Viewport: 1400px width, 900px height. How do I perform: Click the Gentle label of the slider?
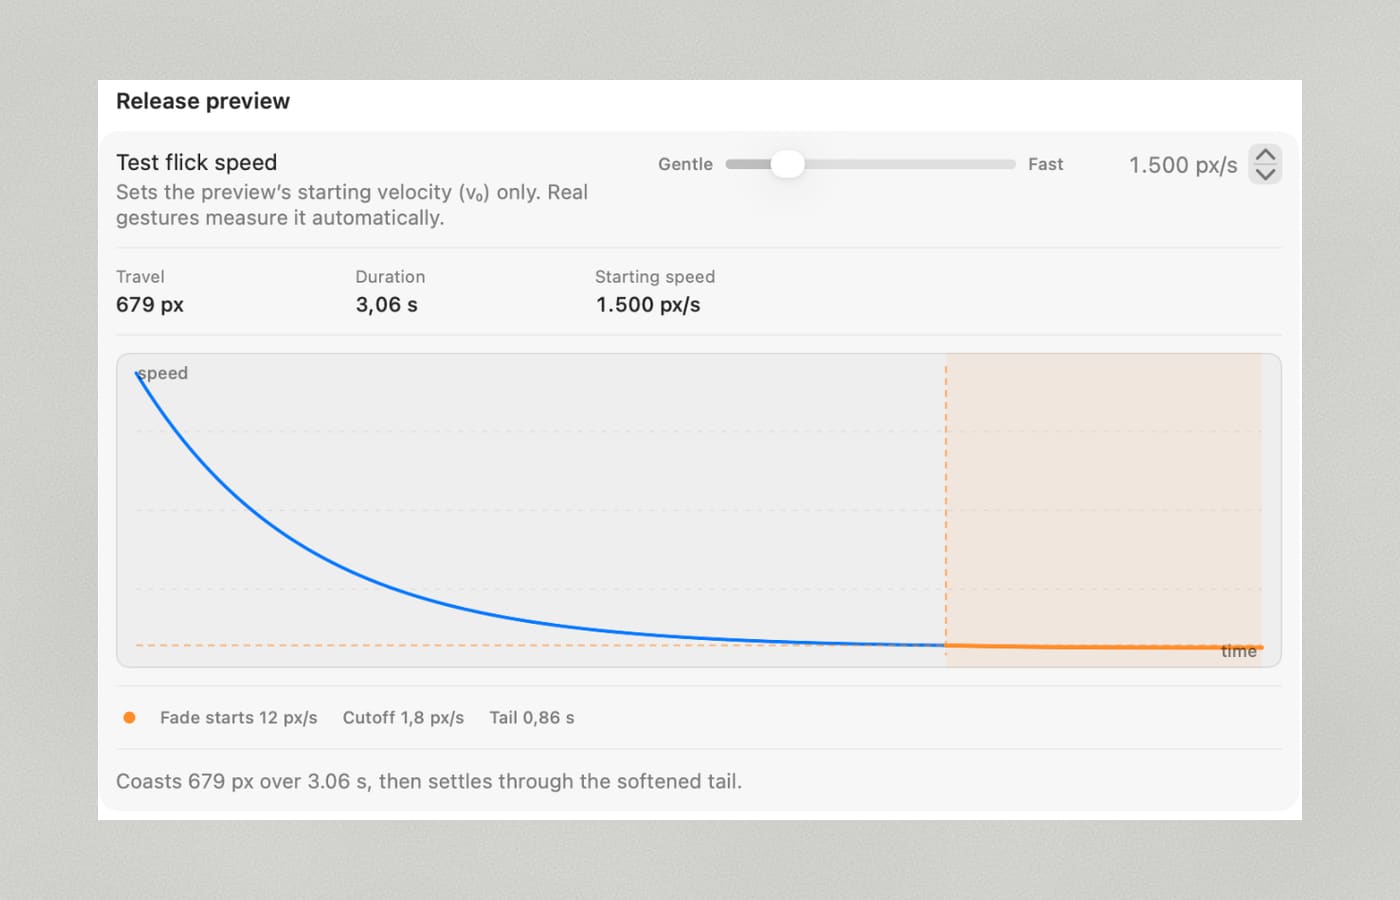pos(685,164)
